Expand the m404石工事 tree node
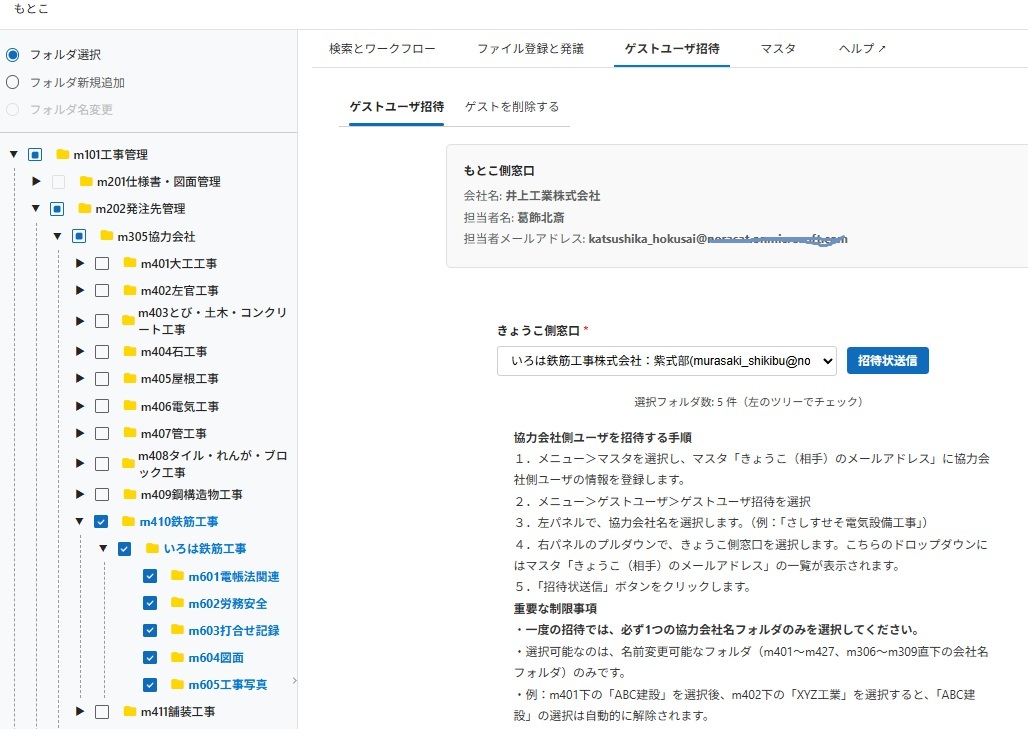Viewport: 1028px width, 729px height. point(80,352)
